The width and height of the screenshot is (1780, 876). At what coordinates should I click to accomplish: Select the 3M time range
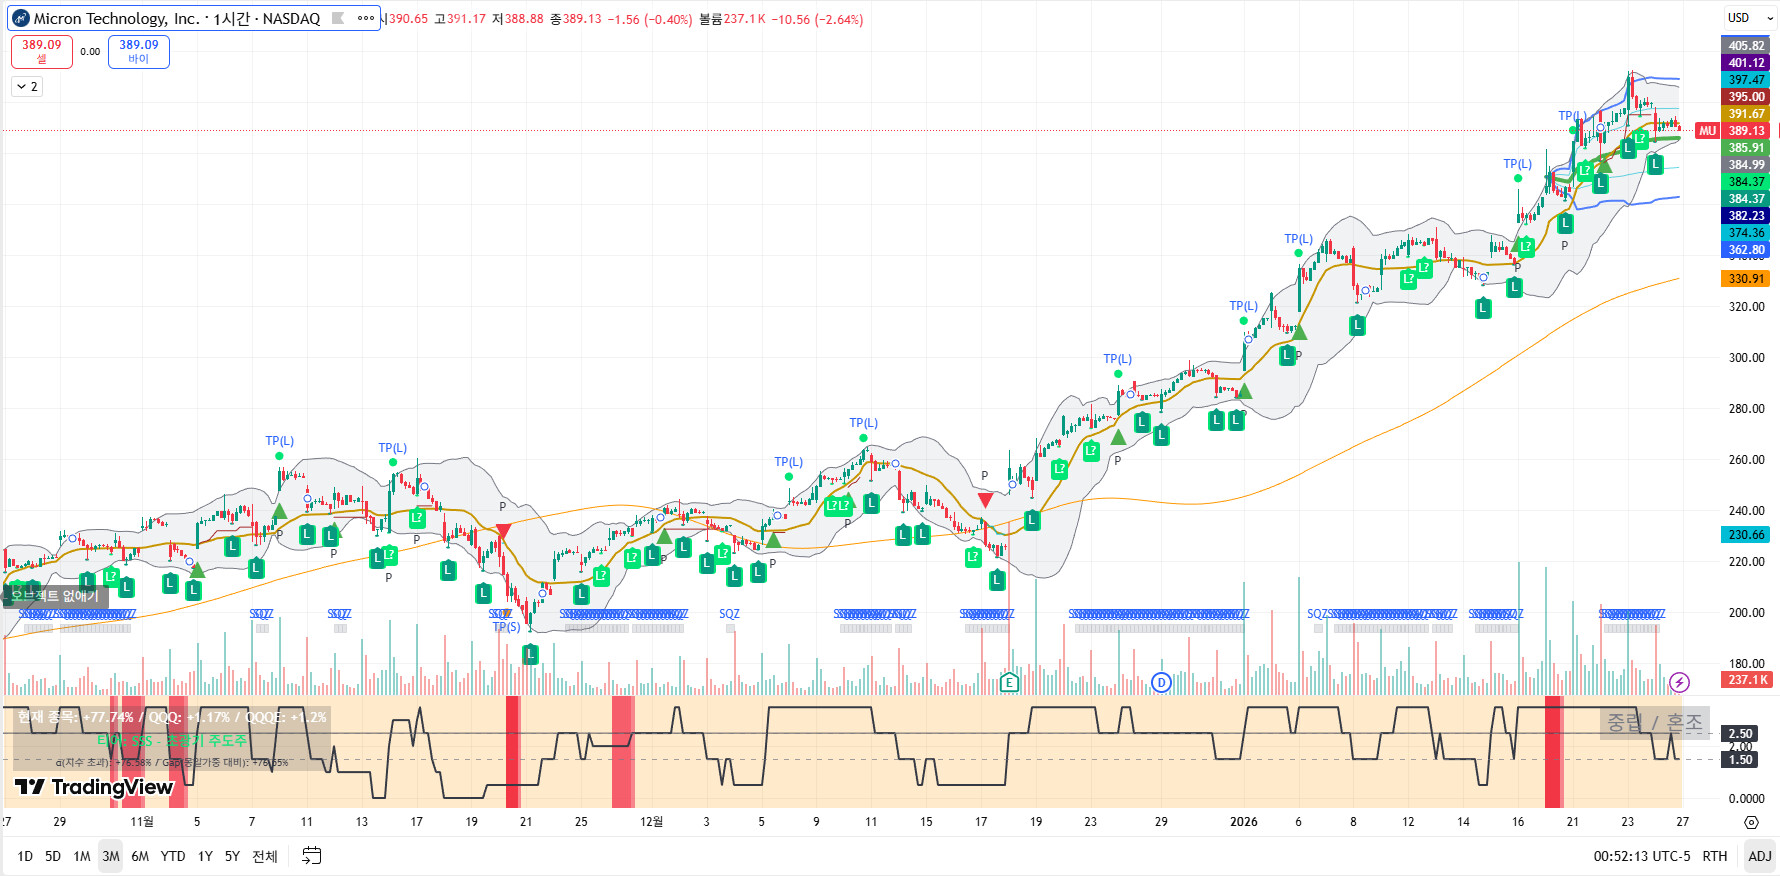click(x=111, y=856)
